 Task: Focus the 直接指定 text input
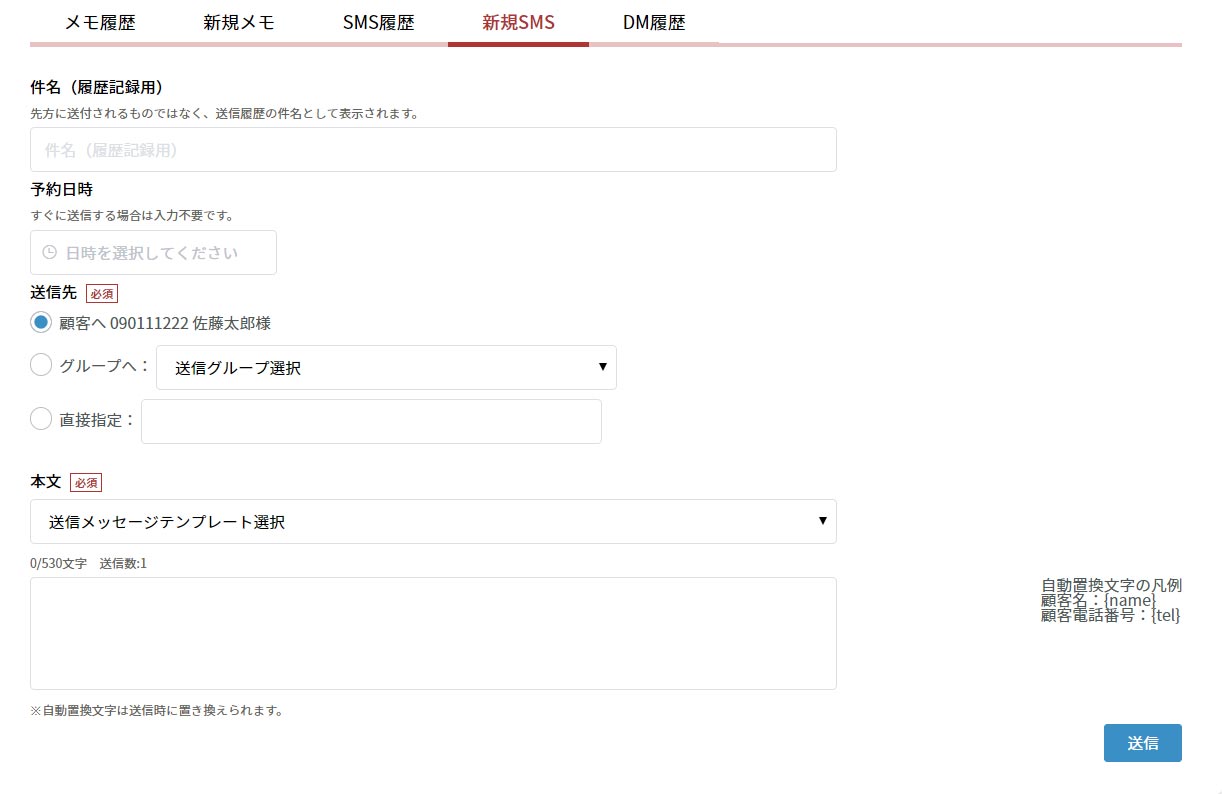(371, 422)
